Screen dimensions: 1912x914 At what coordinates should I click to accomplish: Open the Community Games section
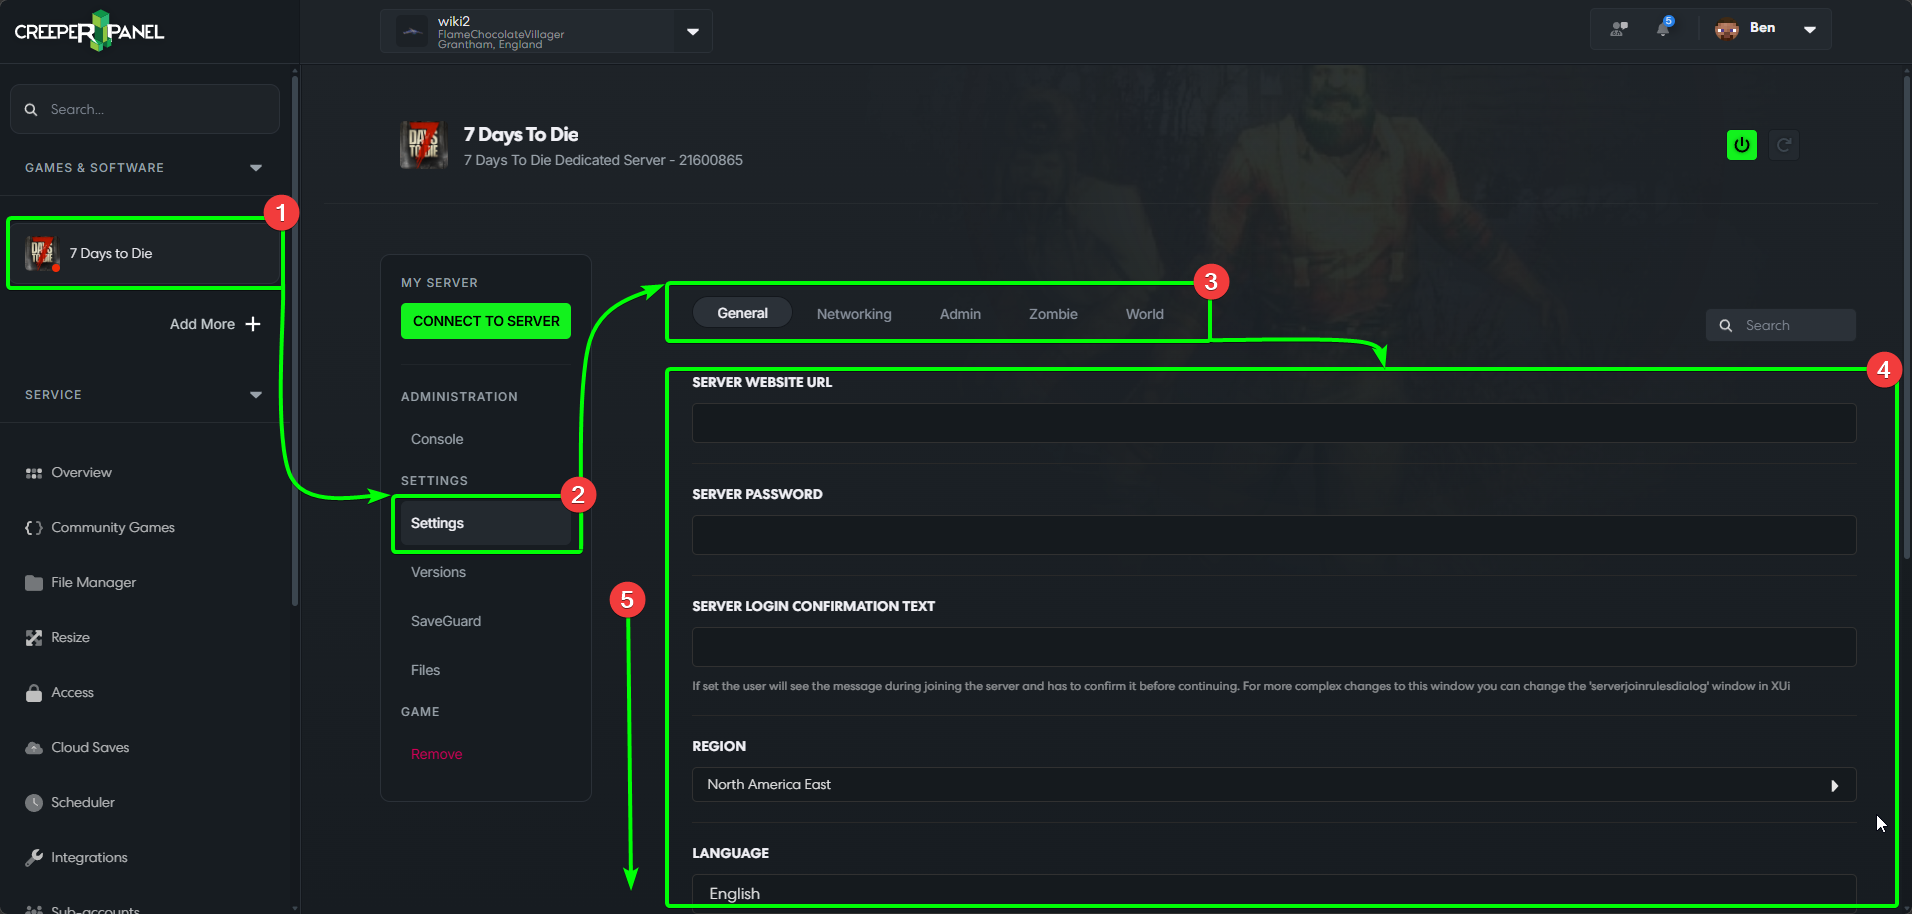(x=113, y=527)
